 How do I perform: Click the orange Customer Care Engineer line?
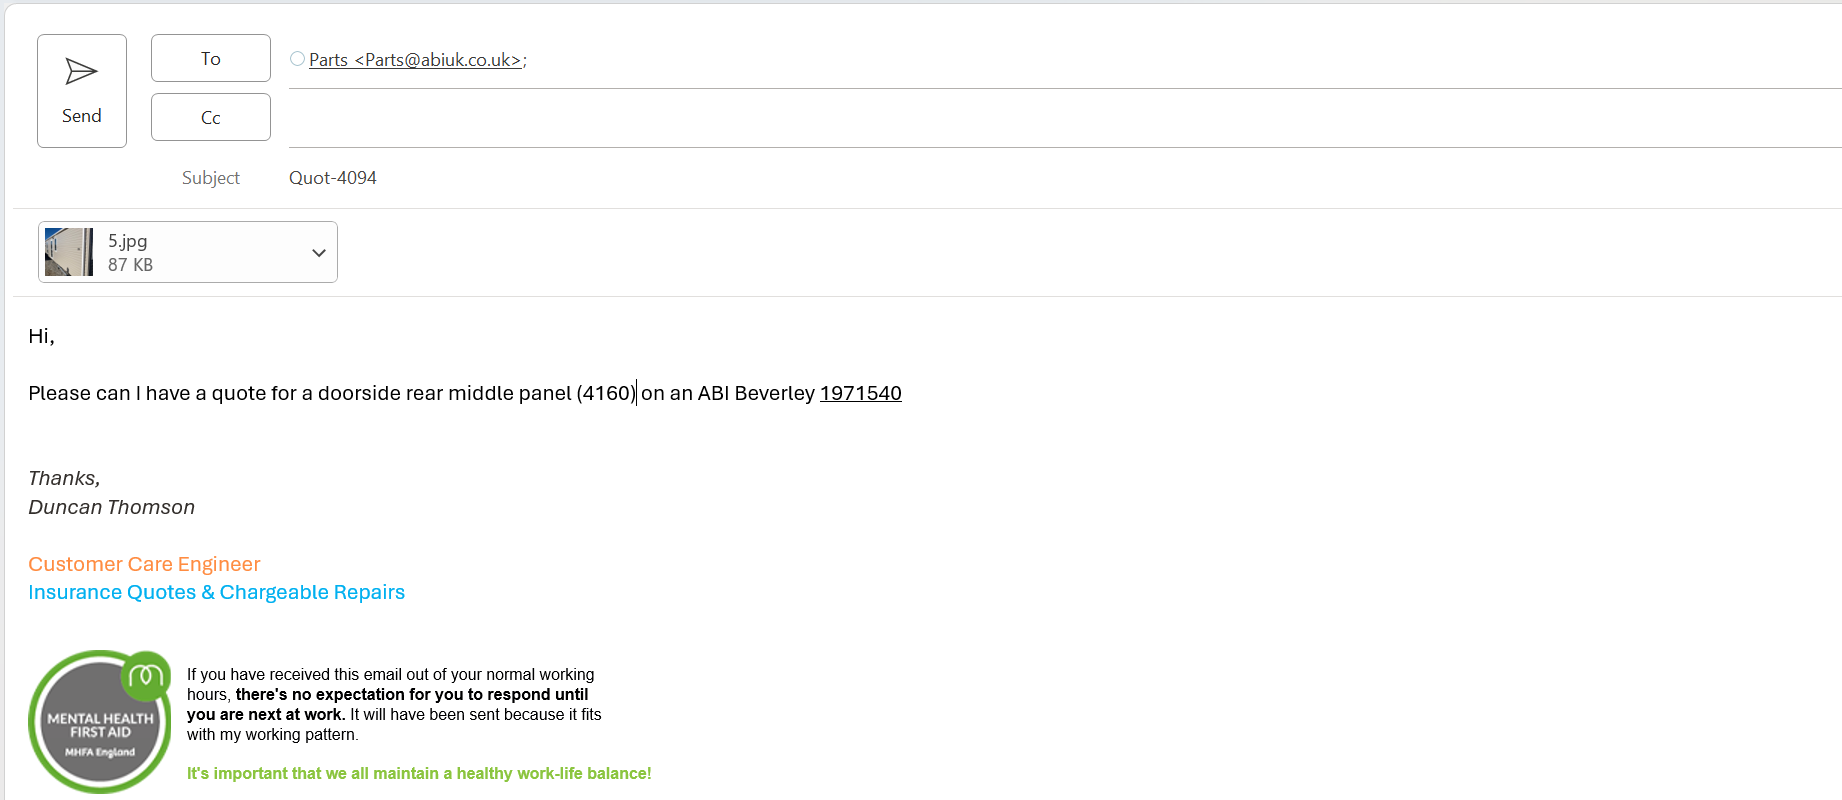(144, 564)
